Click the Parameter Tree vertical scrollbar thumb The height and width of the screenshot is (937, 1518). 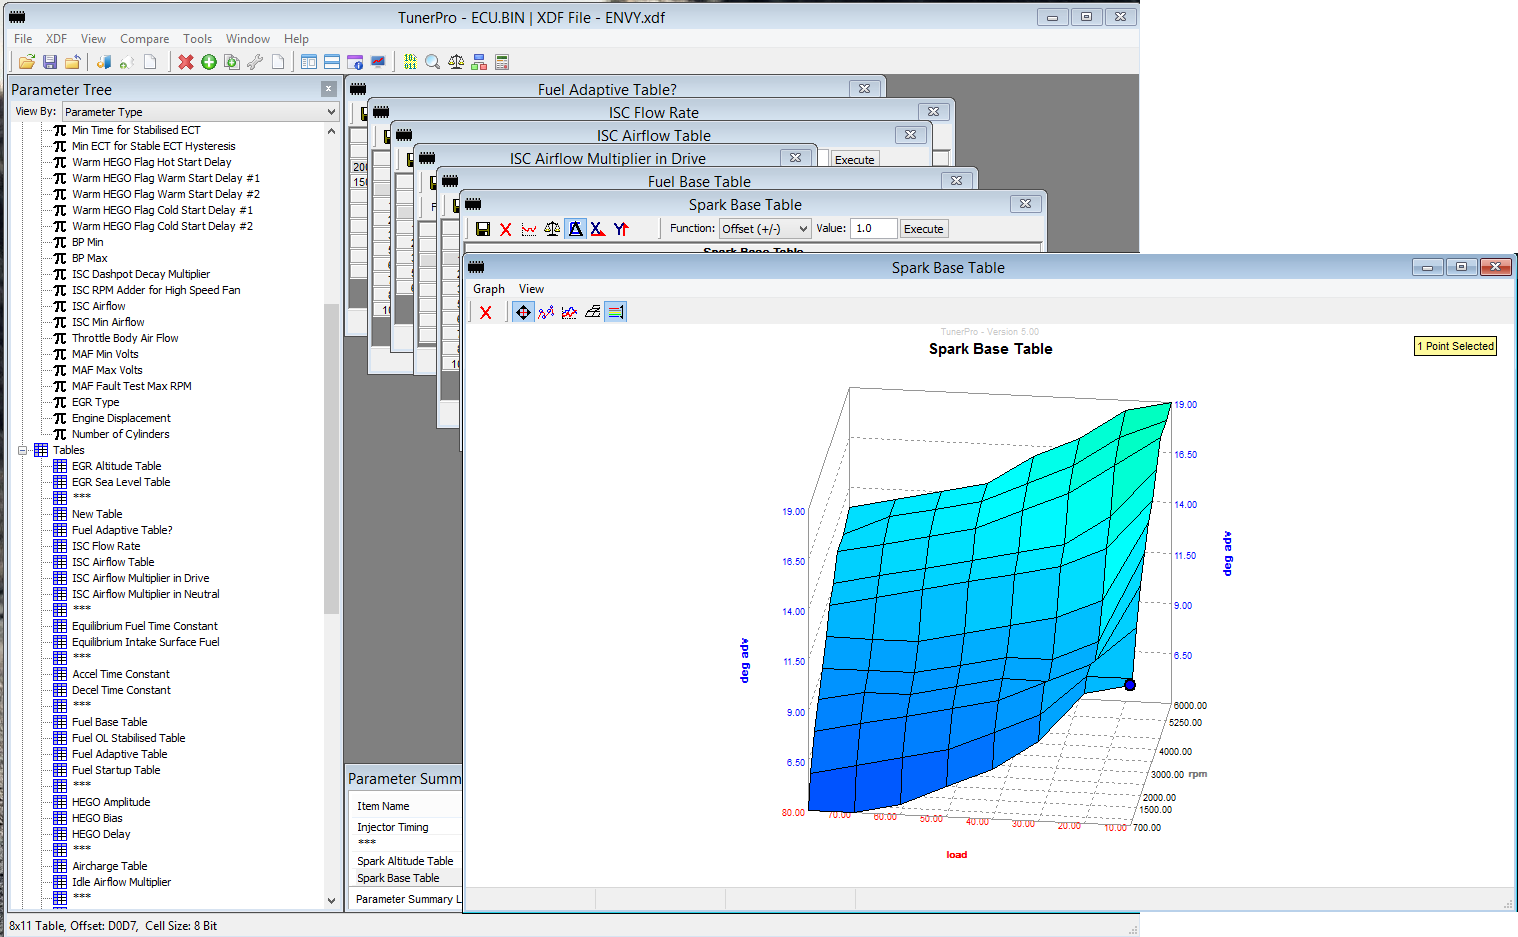click(332, 458)
